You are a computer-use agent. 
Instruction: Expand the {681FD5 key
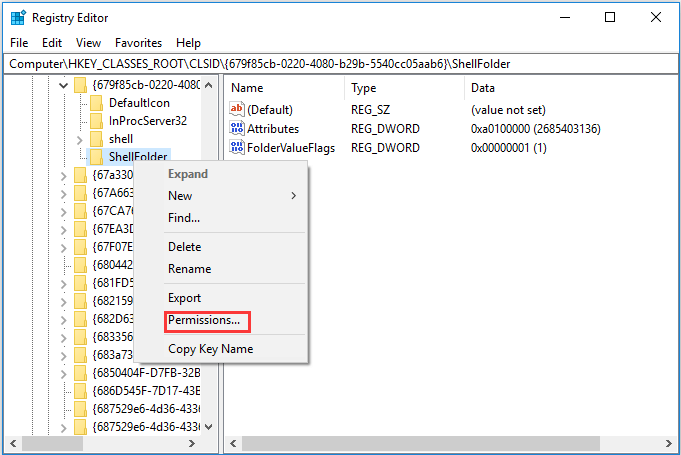tap(63, 284)
